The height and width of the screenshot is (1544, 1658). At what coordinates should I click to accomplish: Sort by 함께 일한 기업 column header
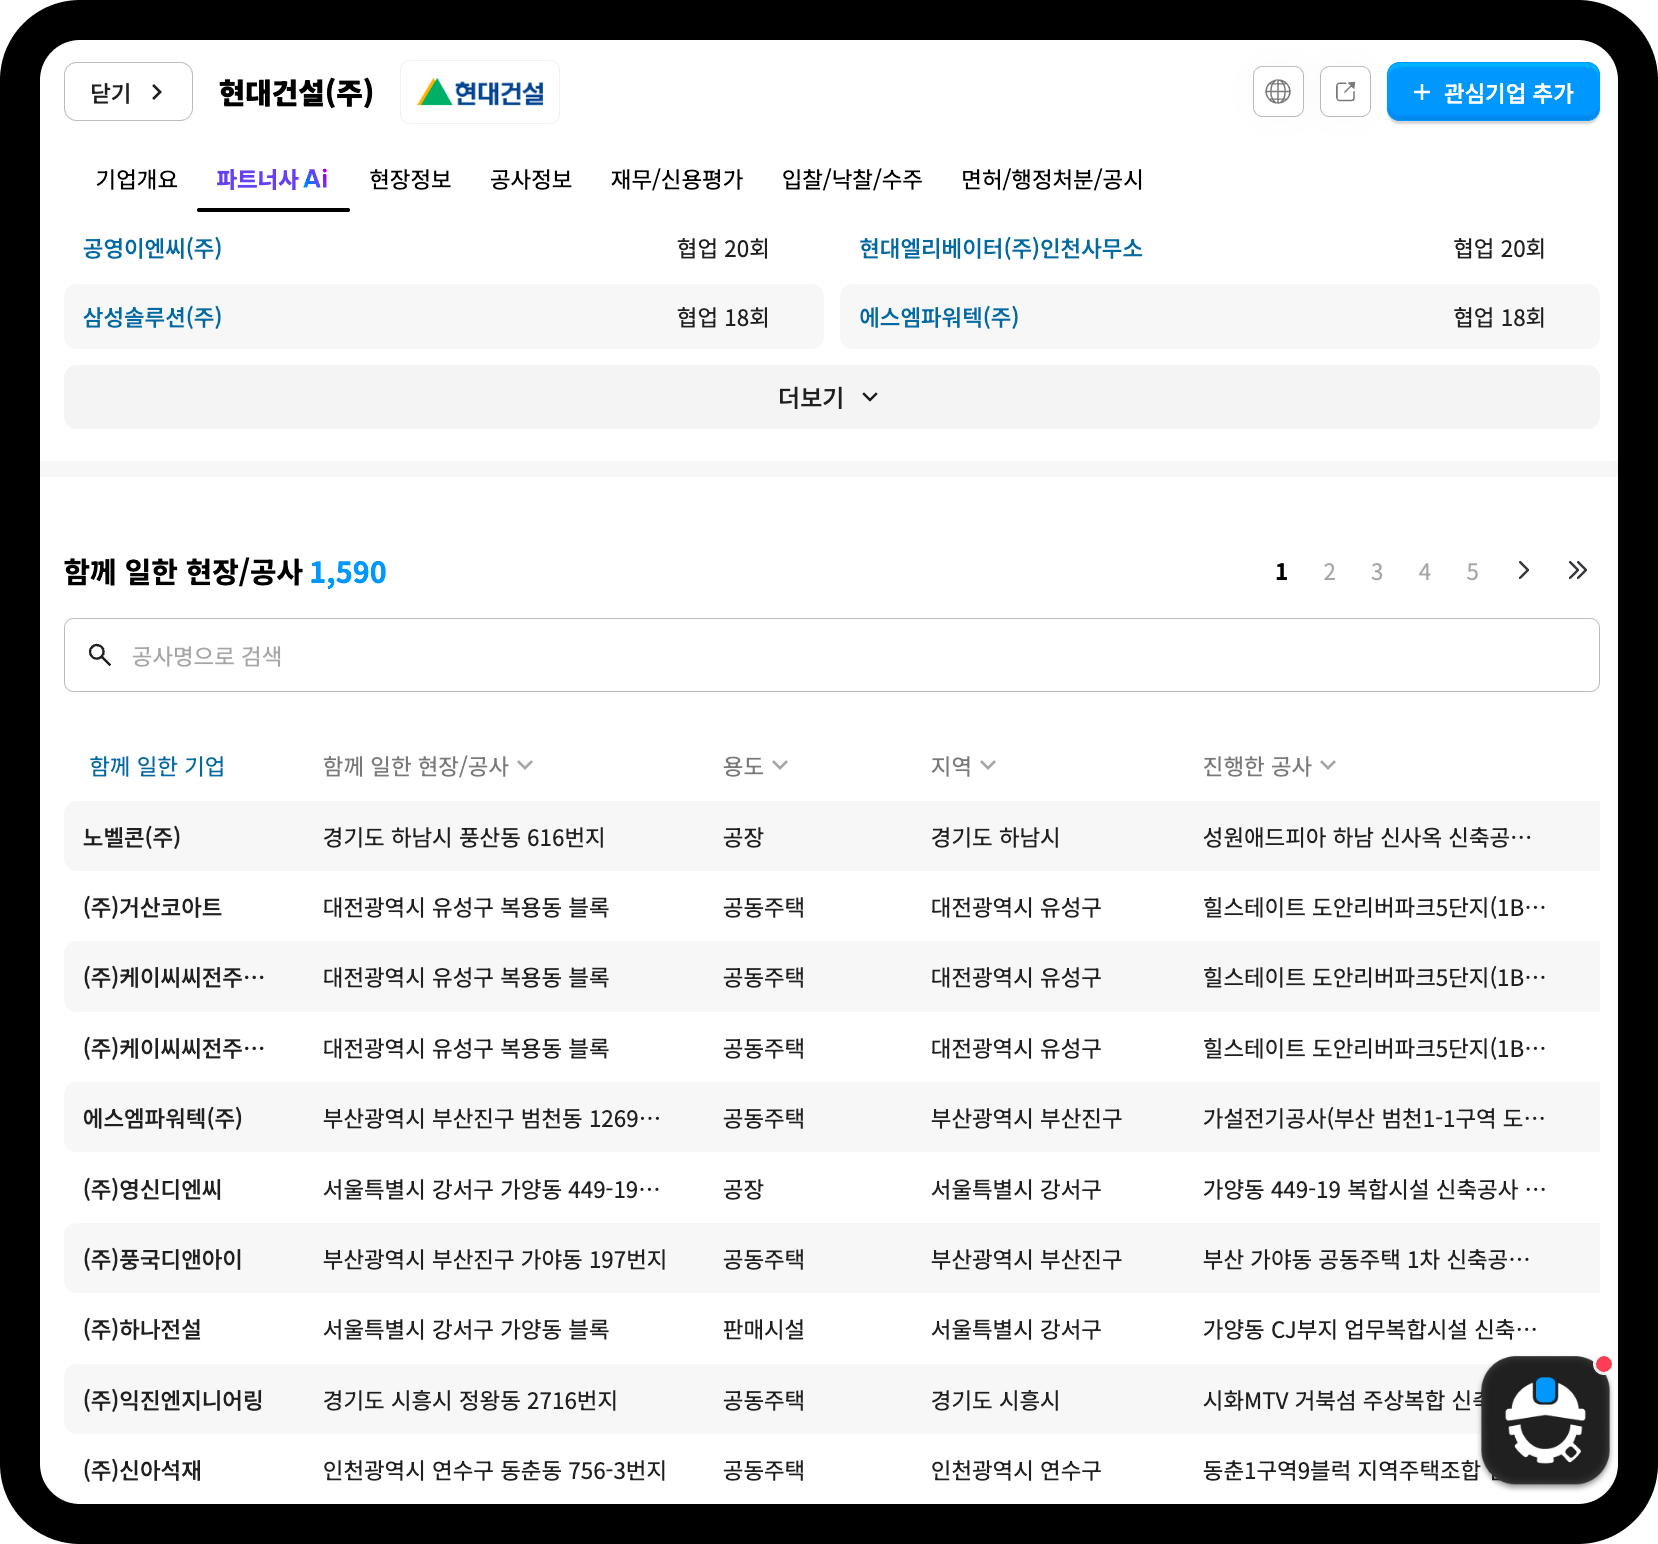(x=157, y=766)
